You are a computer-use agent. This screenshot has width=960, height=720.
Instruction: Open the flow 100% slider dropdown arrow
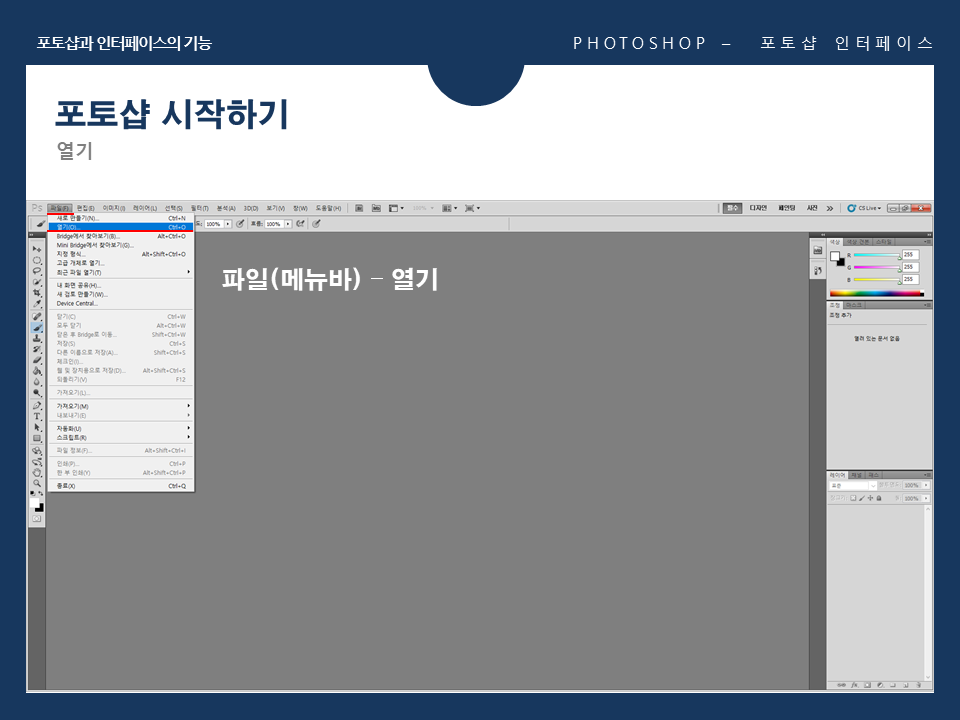click(288, 224)
